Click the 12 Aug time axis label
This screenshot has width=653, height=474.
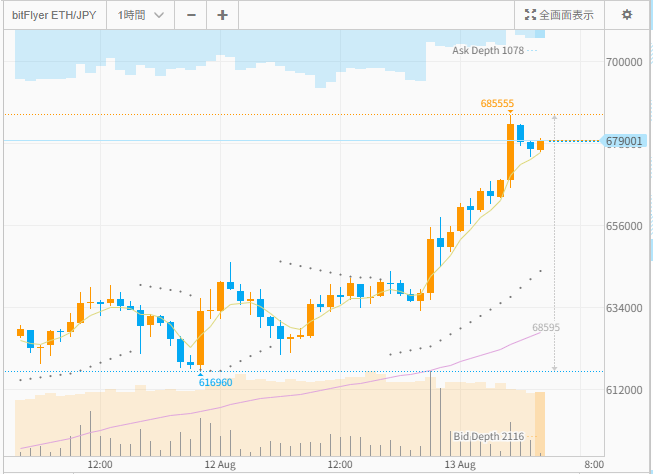pos(220,464)
